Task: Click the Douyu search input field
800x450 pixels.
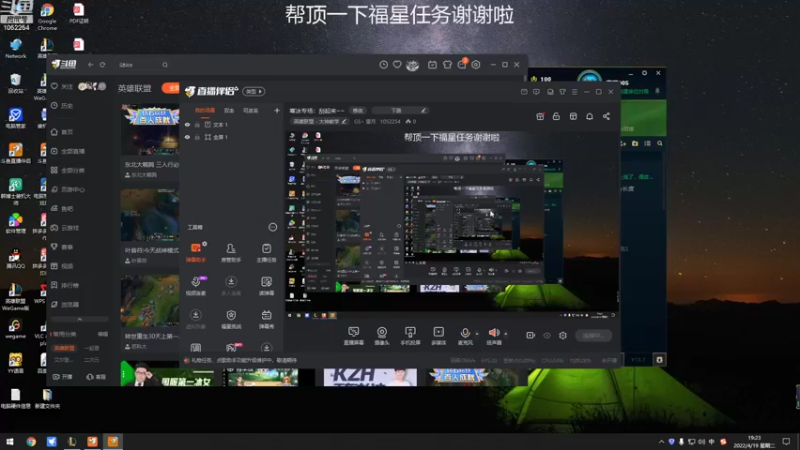Action: [x=139, y=65]
